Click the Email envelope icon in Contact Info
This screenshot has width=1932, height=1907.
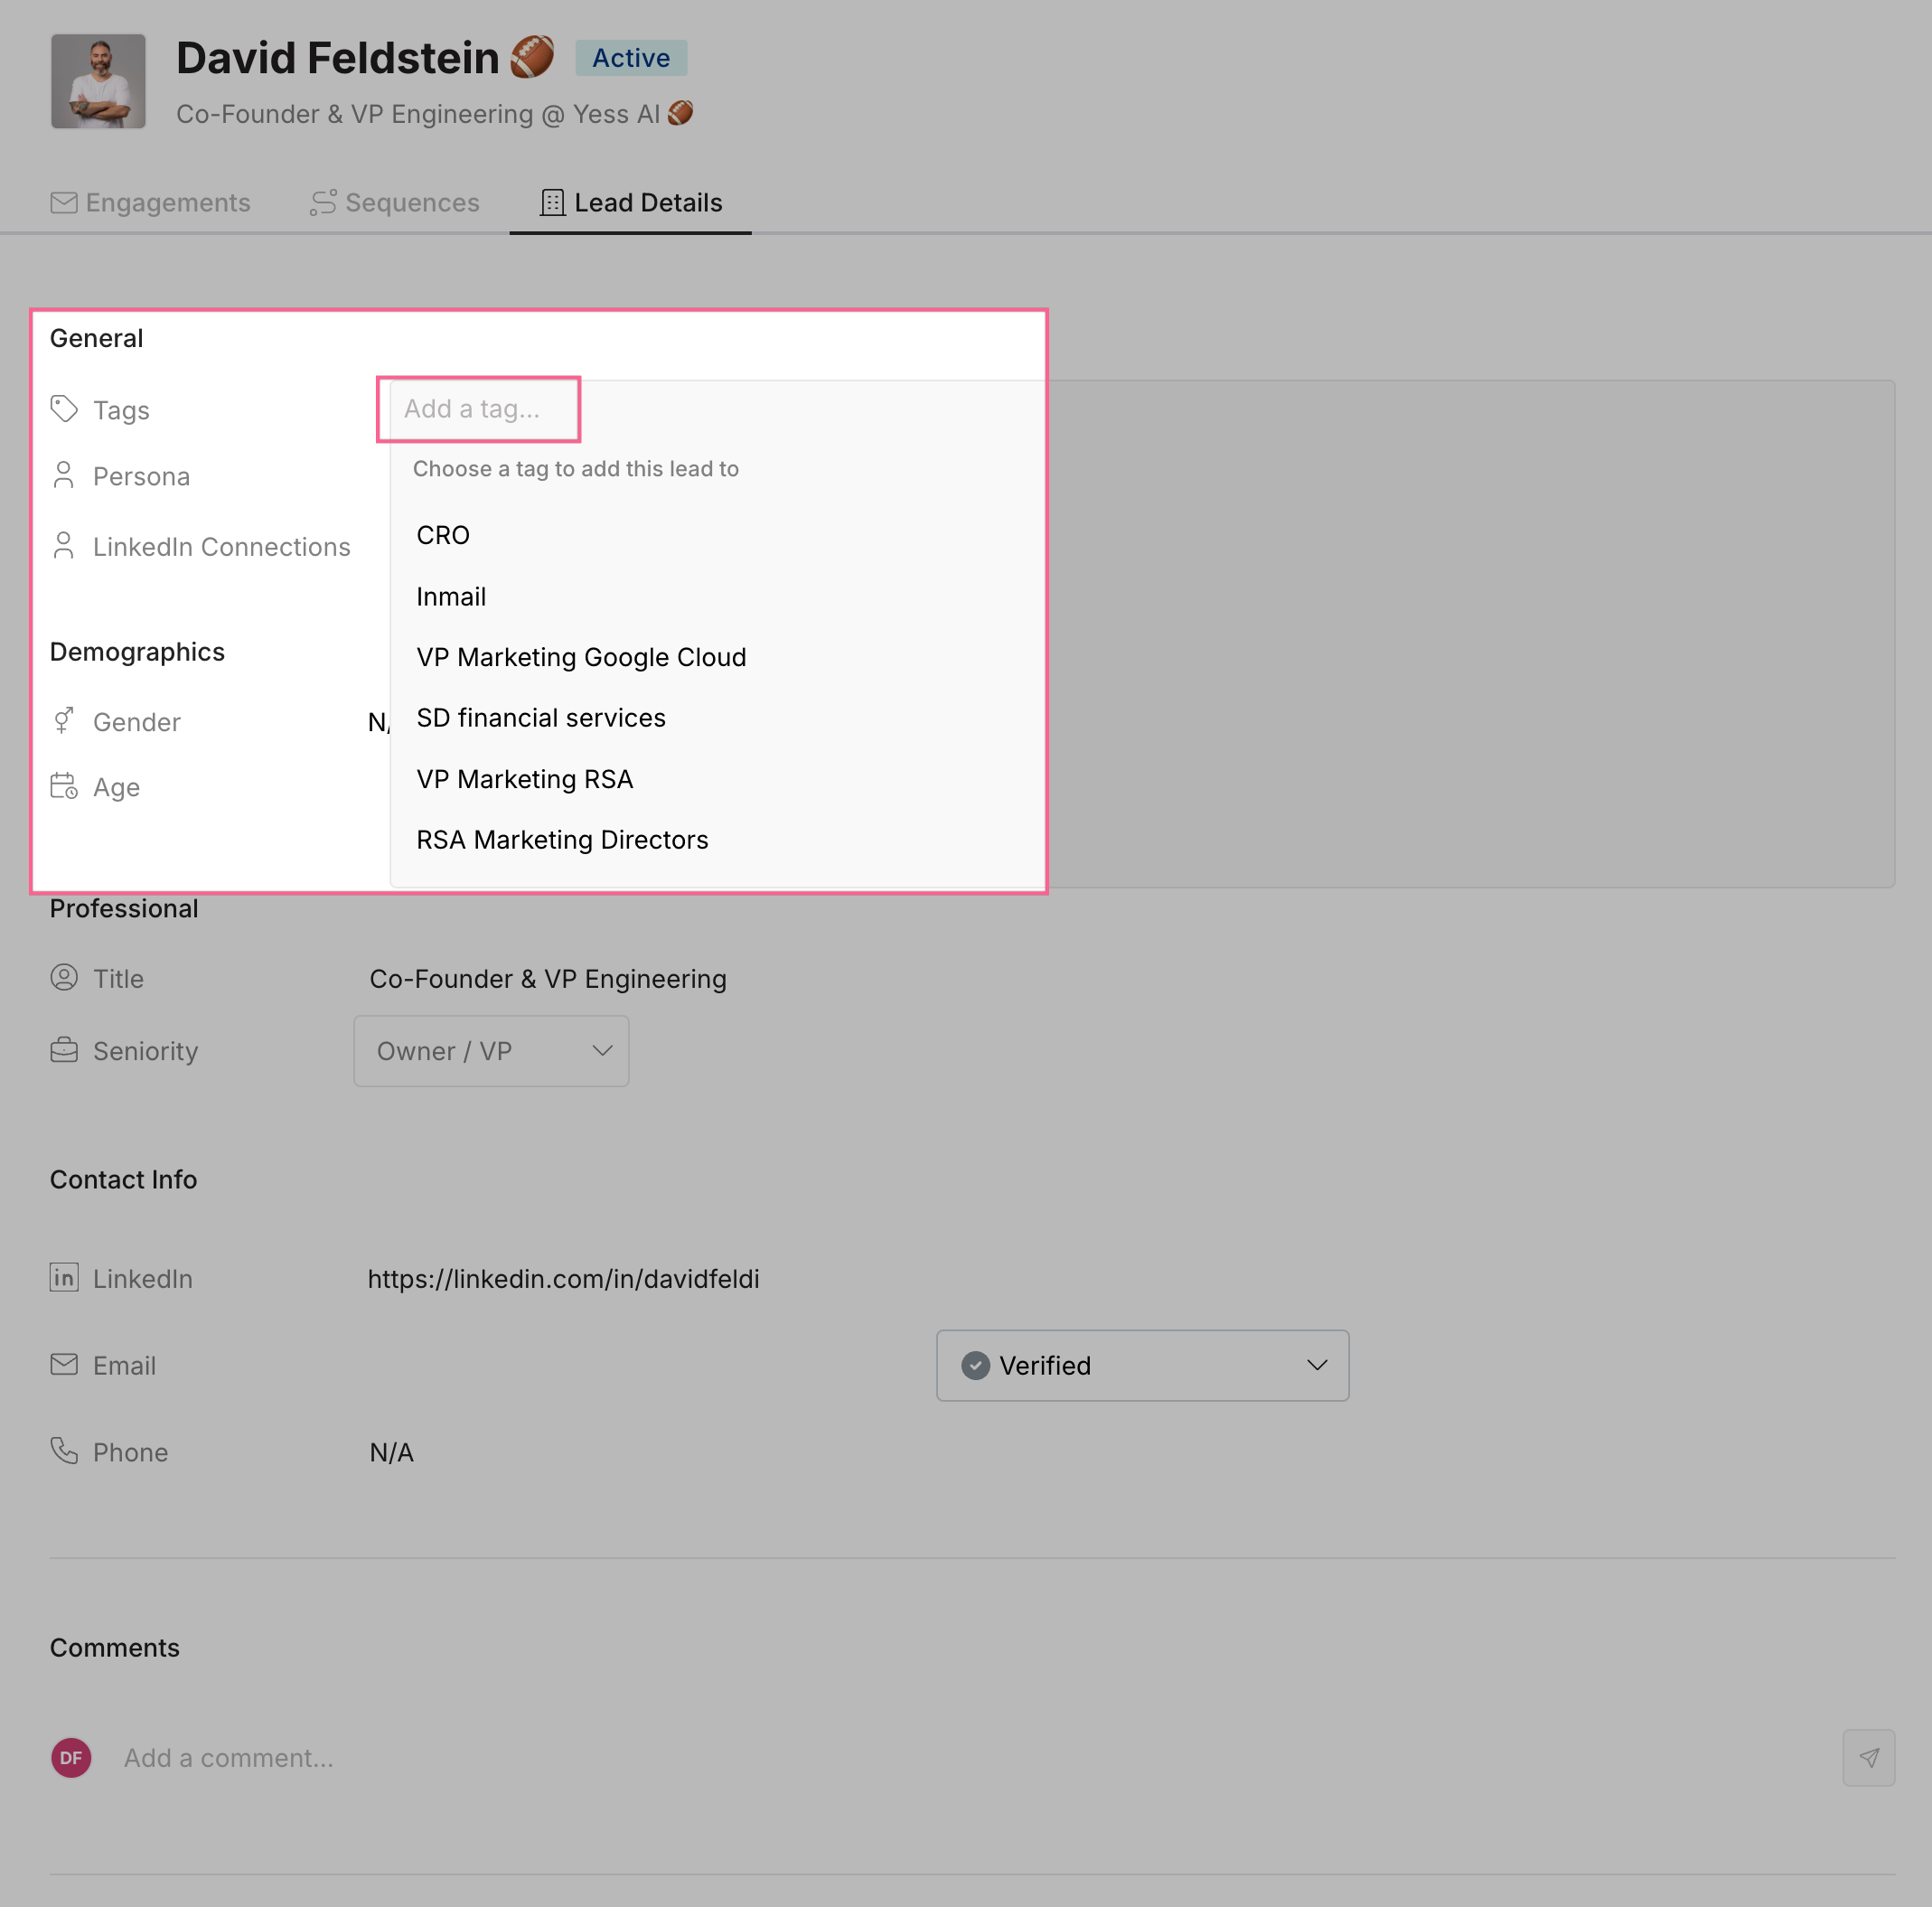64,1364
